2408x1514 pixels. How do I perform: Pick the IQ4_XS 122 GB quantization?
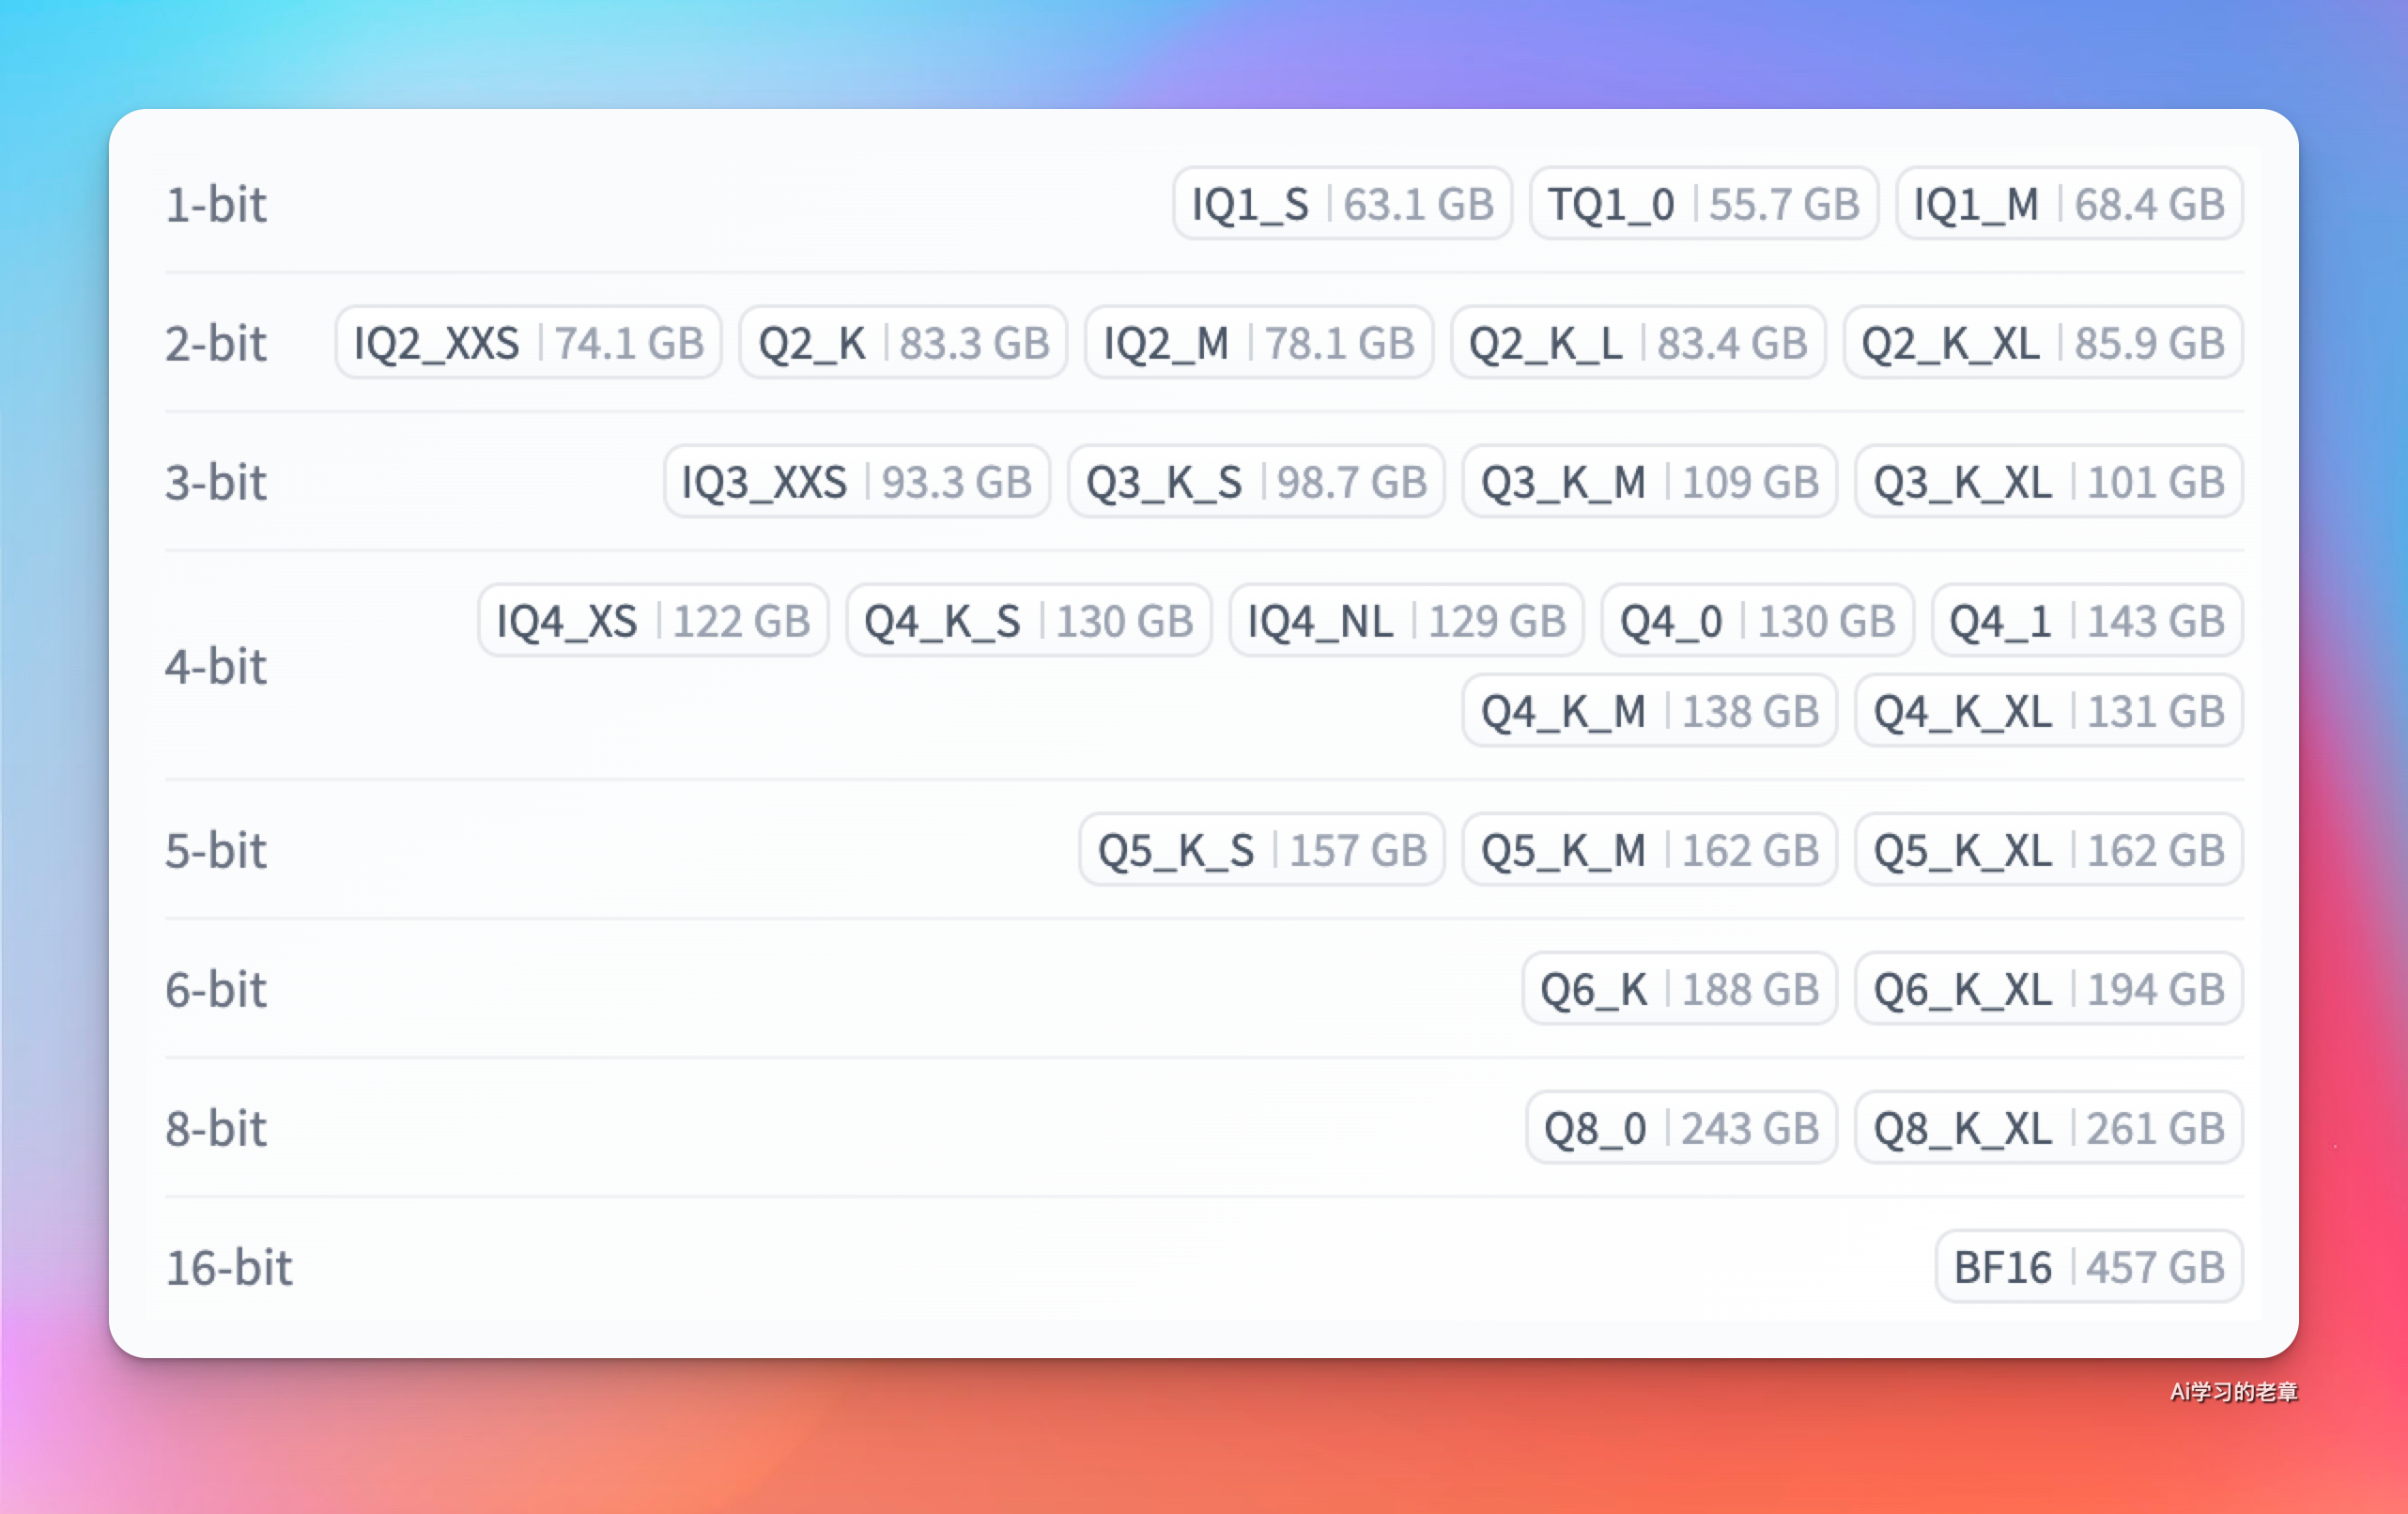click(653, 621)
